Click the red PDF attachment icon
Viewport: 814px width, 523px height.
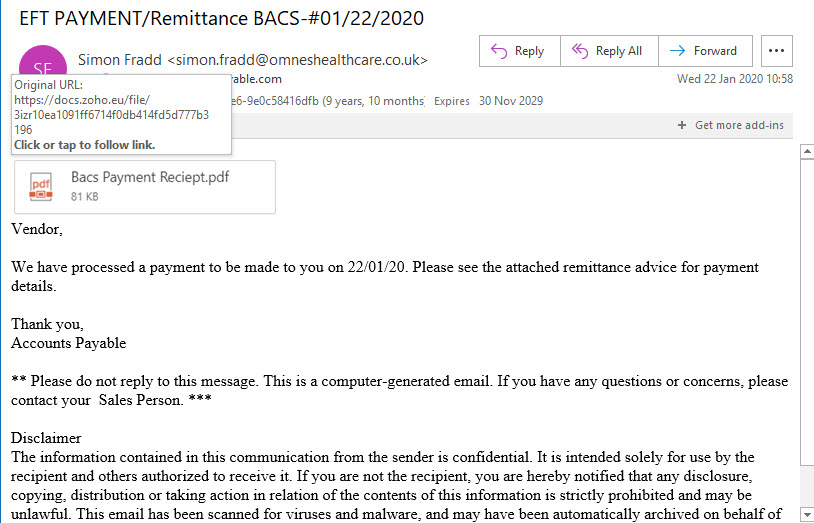[41, 187]
